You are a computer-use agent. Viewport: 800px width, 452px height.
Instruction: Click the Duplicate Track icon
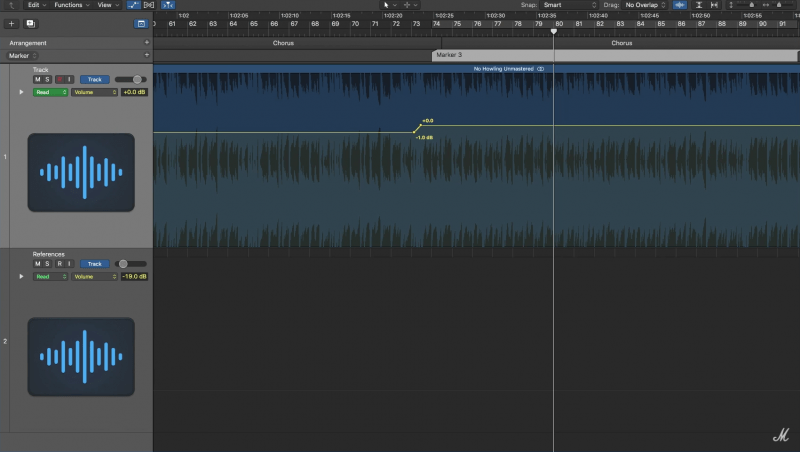tap(30, 23)
